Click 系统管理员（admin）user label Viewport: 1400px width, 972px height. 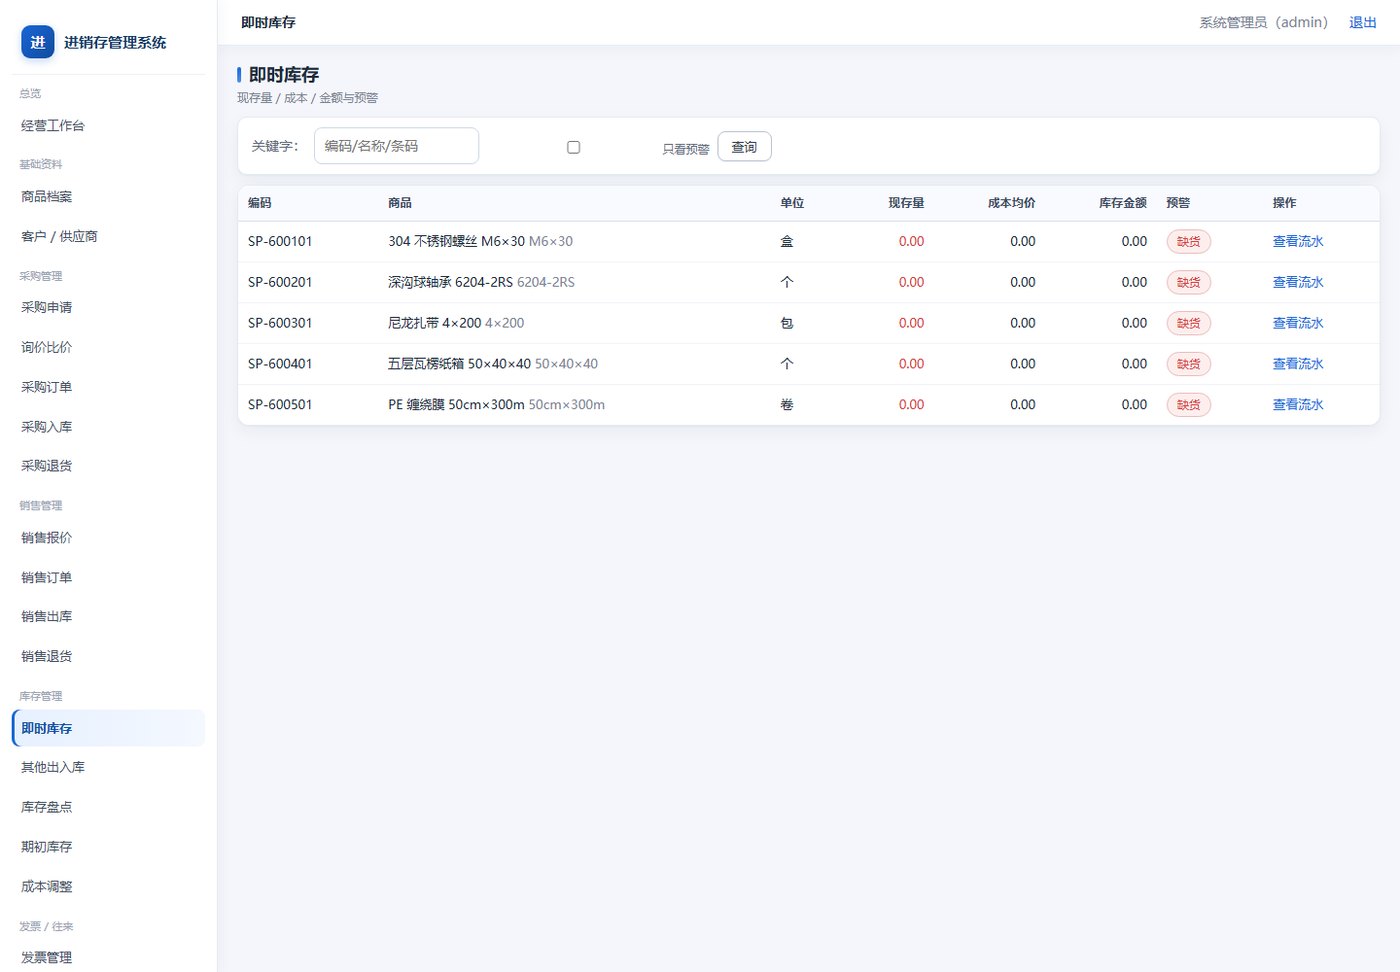[x=1264, y=22]
